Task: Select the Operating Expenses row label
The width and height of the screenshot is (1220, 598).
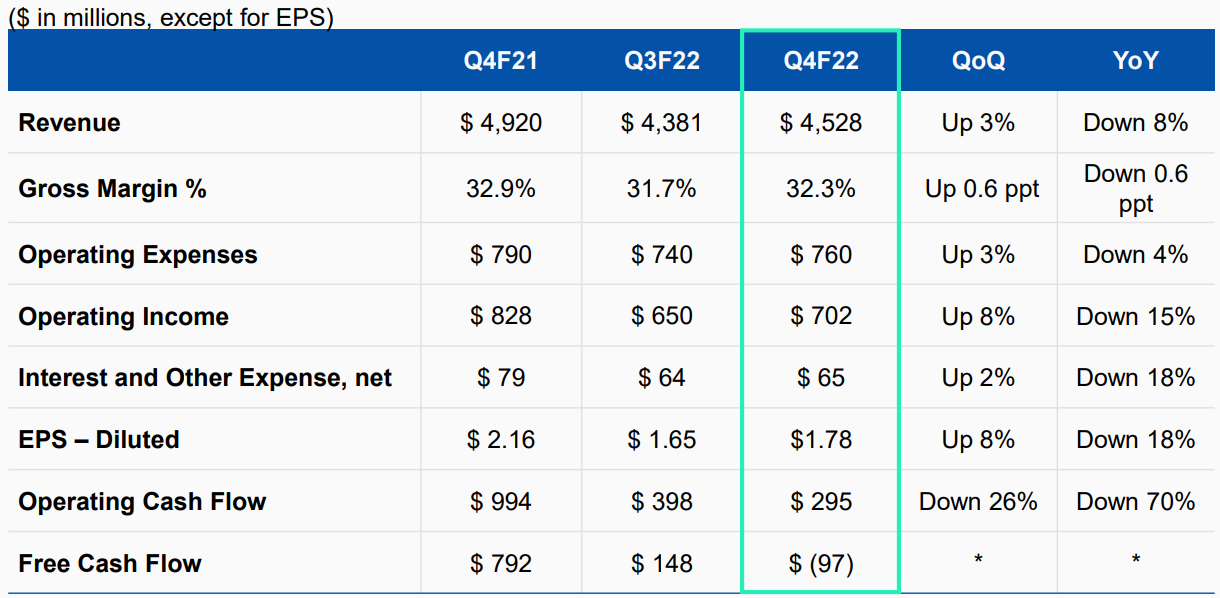Action: pos(138,255)
